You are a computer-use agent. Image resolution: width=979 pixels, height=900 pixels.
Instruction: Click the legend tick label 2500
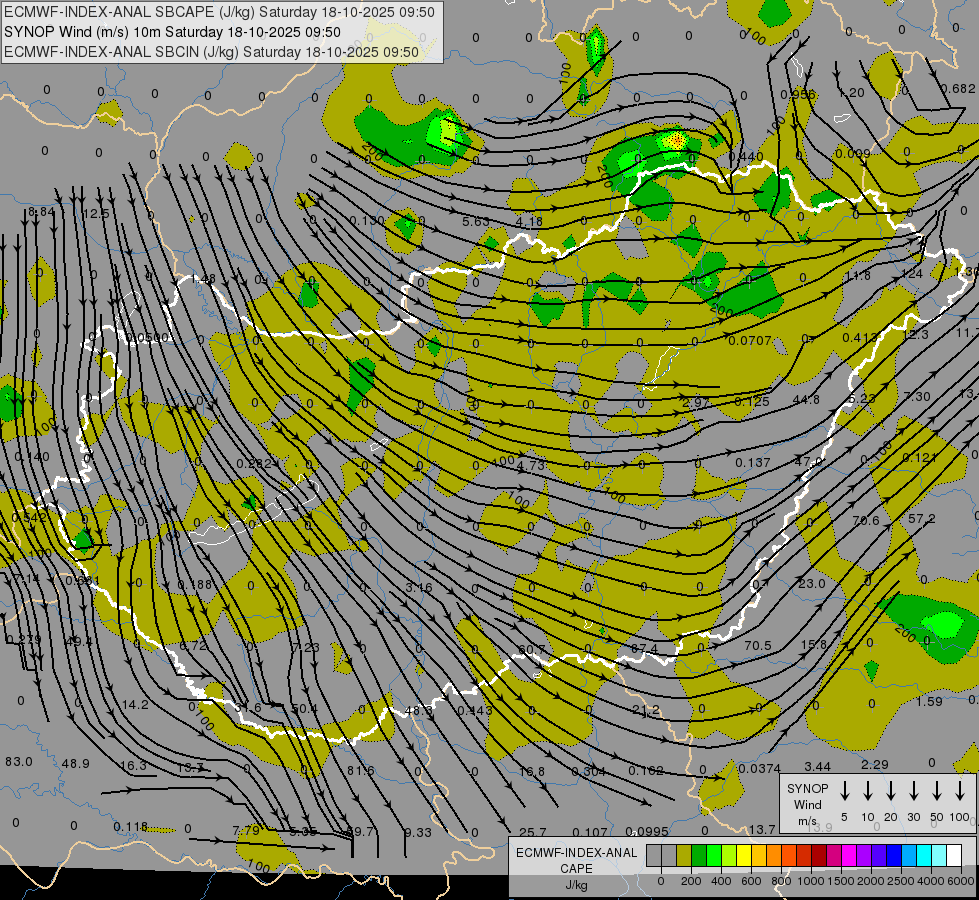pyautogui.click(x=900, y=881)
